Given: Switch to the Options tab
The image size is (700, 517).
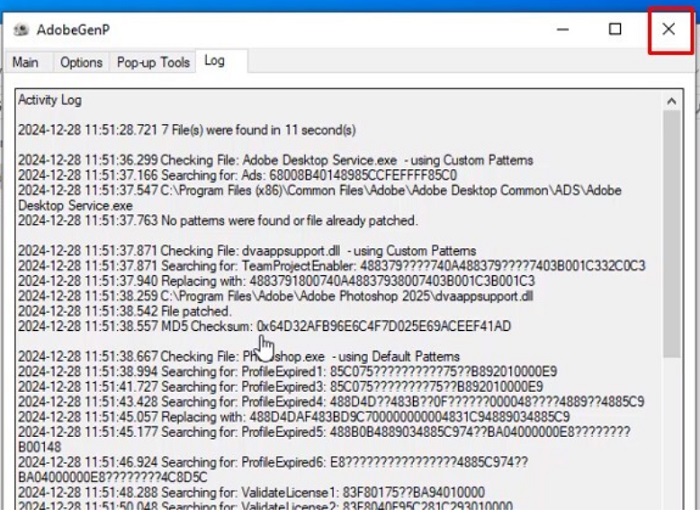Looking at the screenshot, I should [x=81, y=62].
